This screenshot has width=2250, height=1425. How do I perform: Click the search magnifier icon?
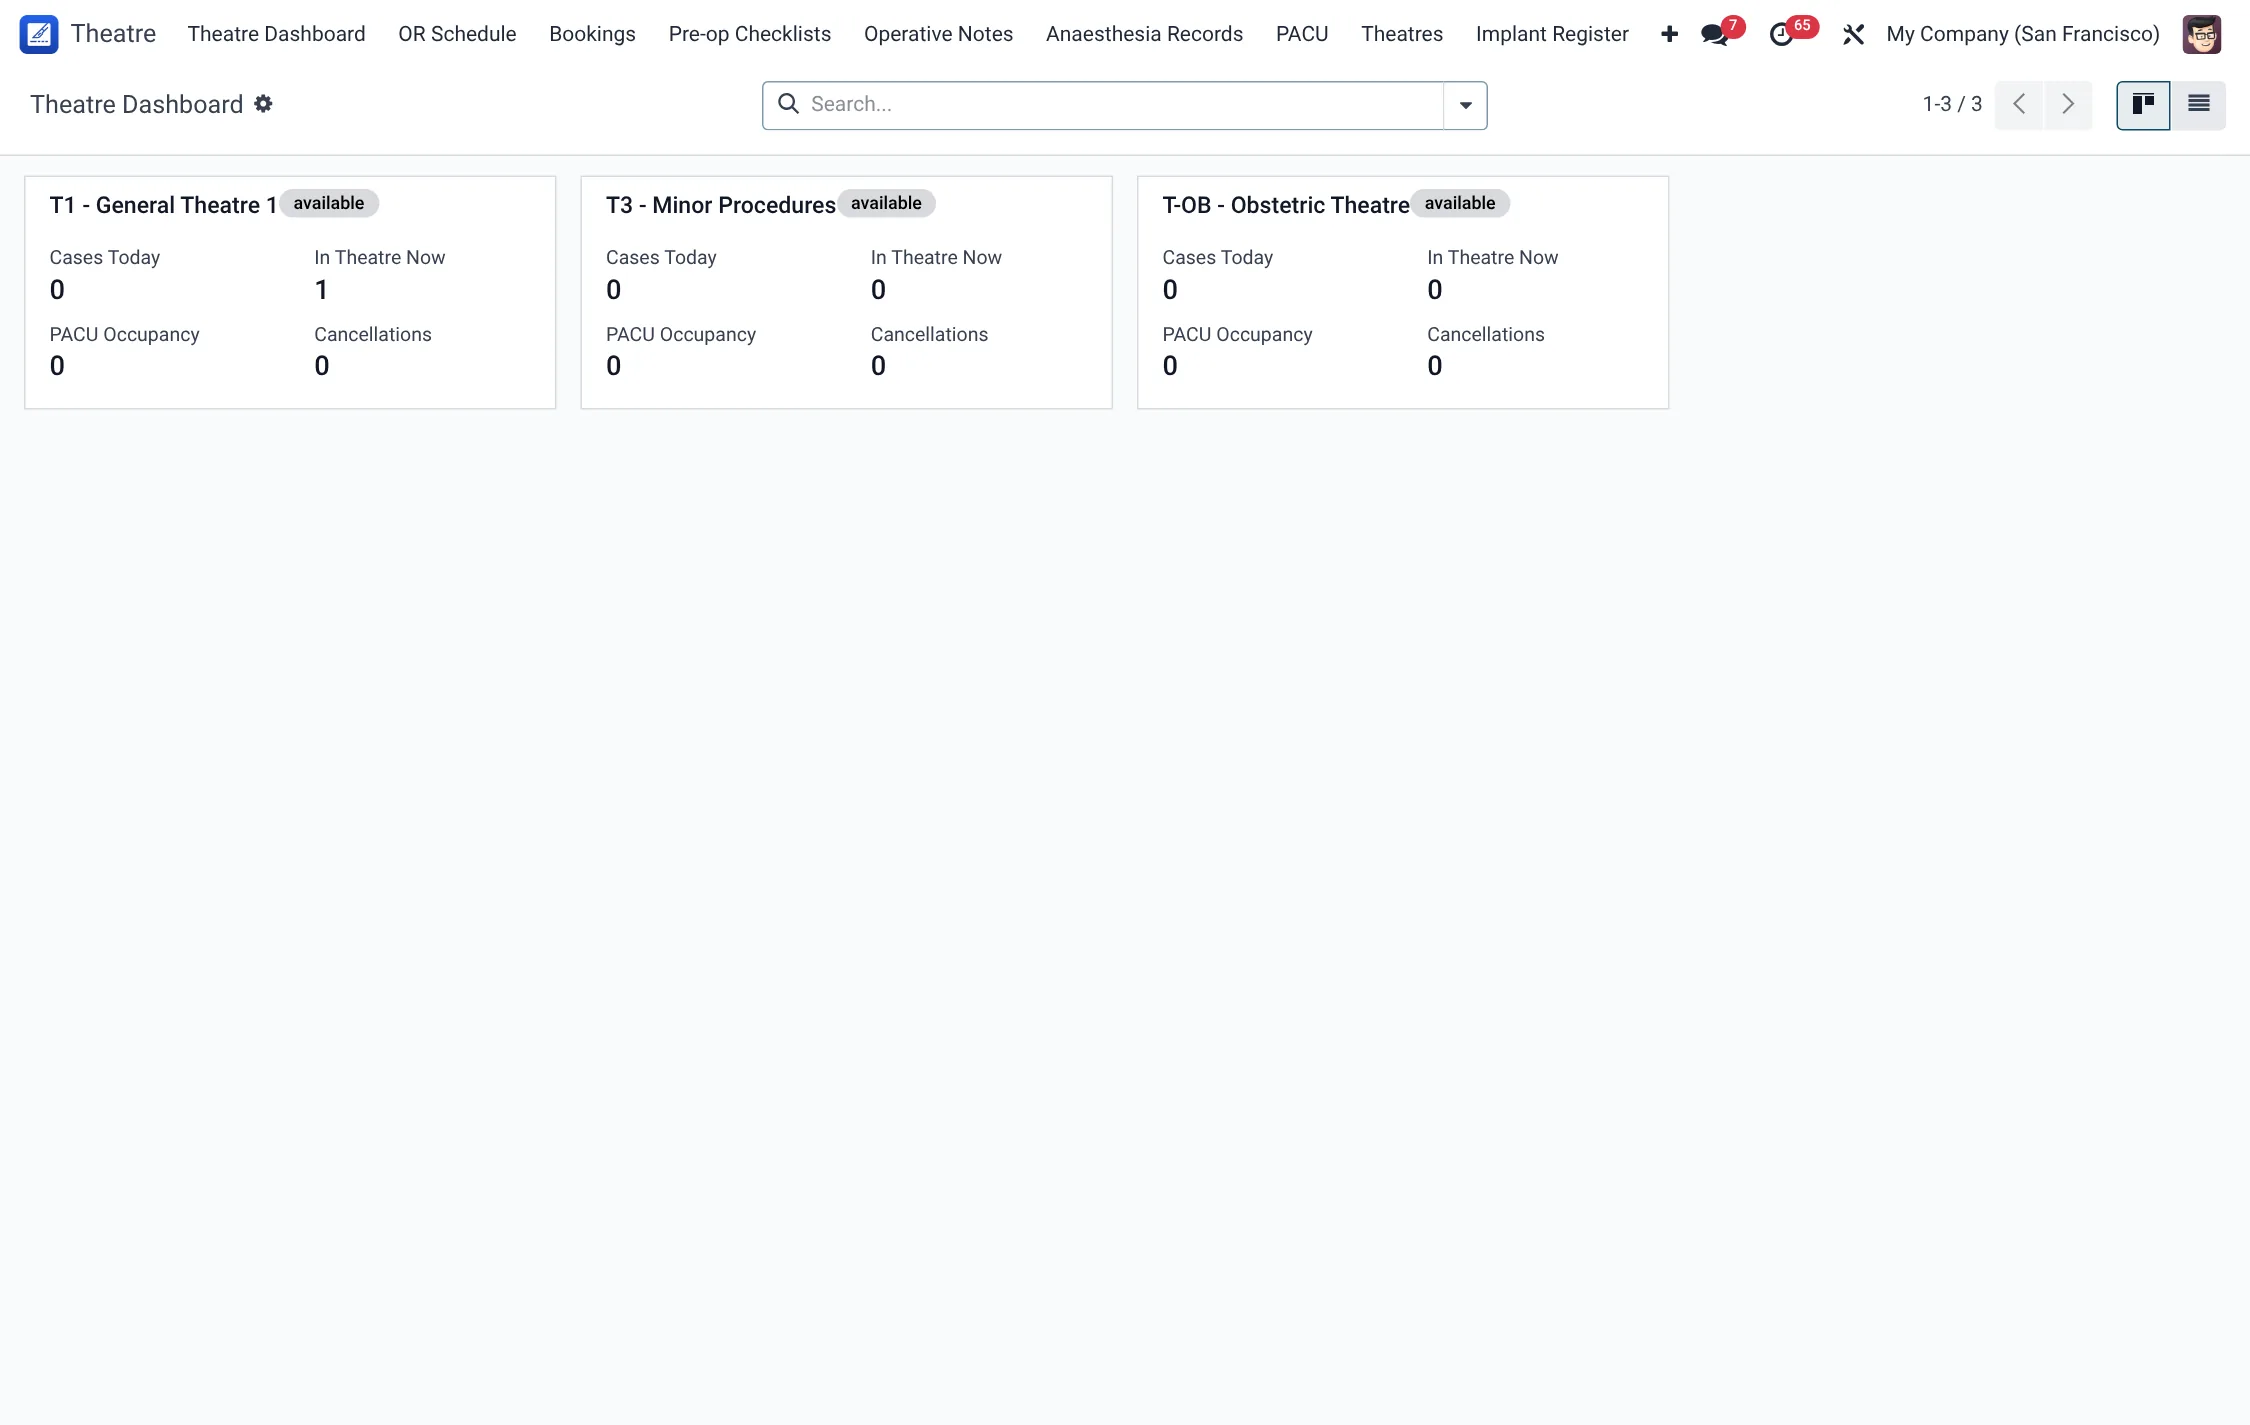tap(788, 104)
